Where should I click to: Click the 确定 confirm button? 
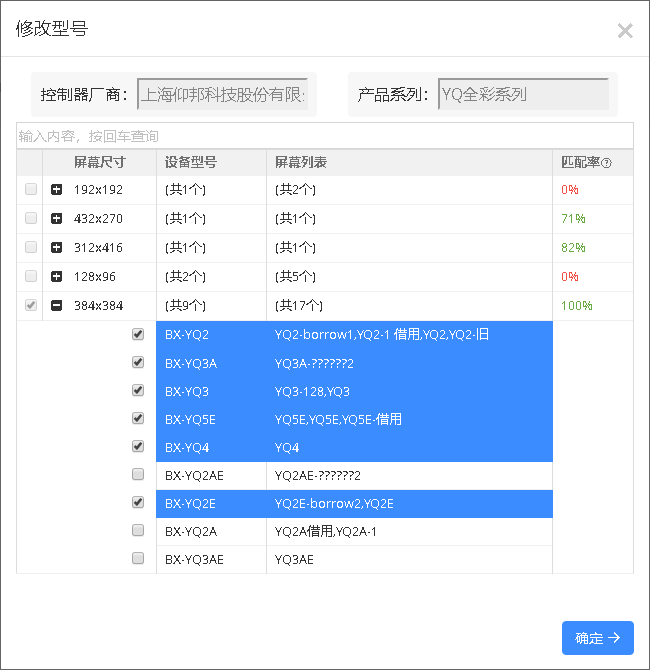(x=597, y=638)
